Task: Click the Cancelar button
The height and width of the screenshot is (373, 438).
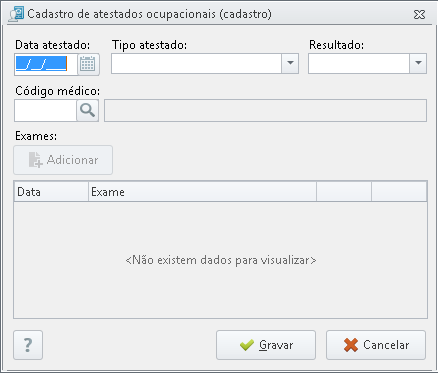Action: [x=376, y=345]
